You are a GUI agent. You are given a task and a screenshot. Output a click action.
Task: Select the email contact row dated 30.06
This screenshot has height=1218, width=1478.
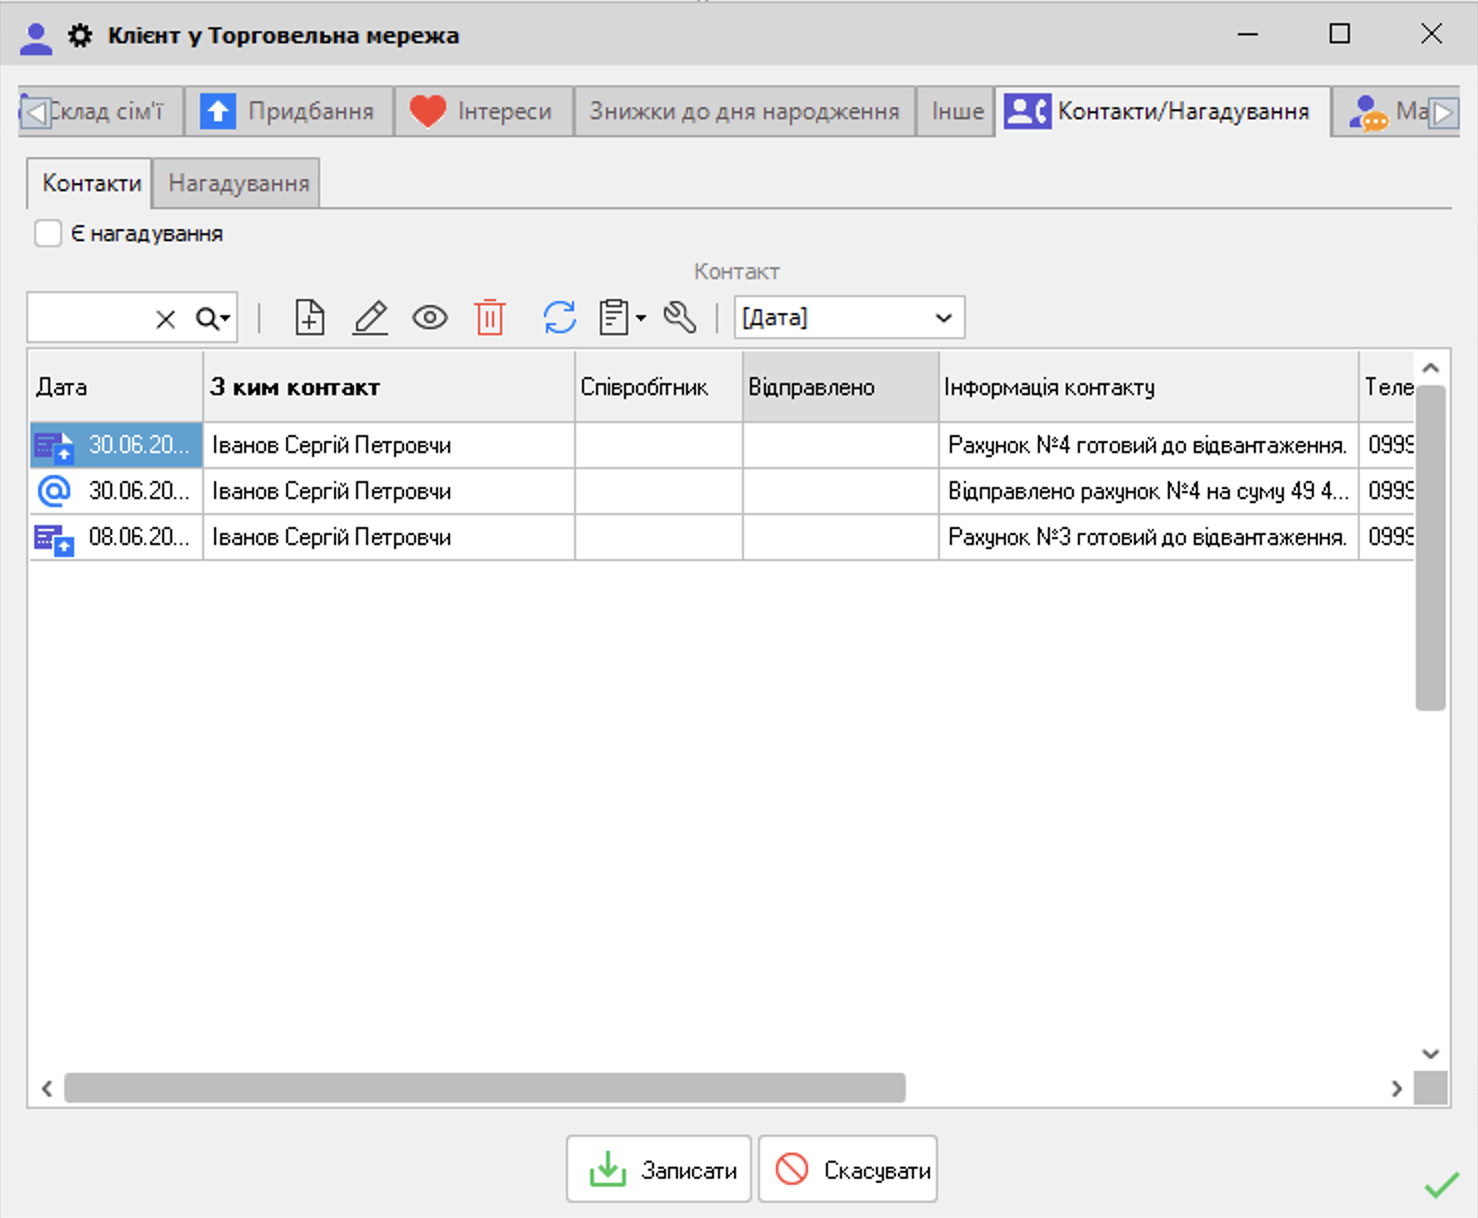click(x=330, y=491)
